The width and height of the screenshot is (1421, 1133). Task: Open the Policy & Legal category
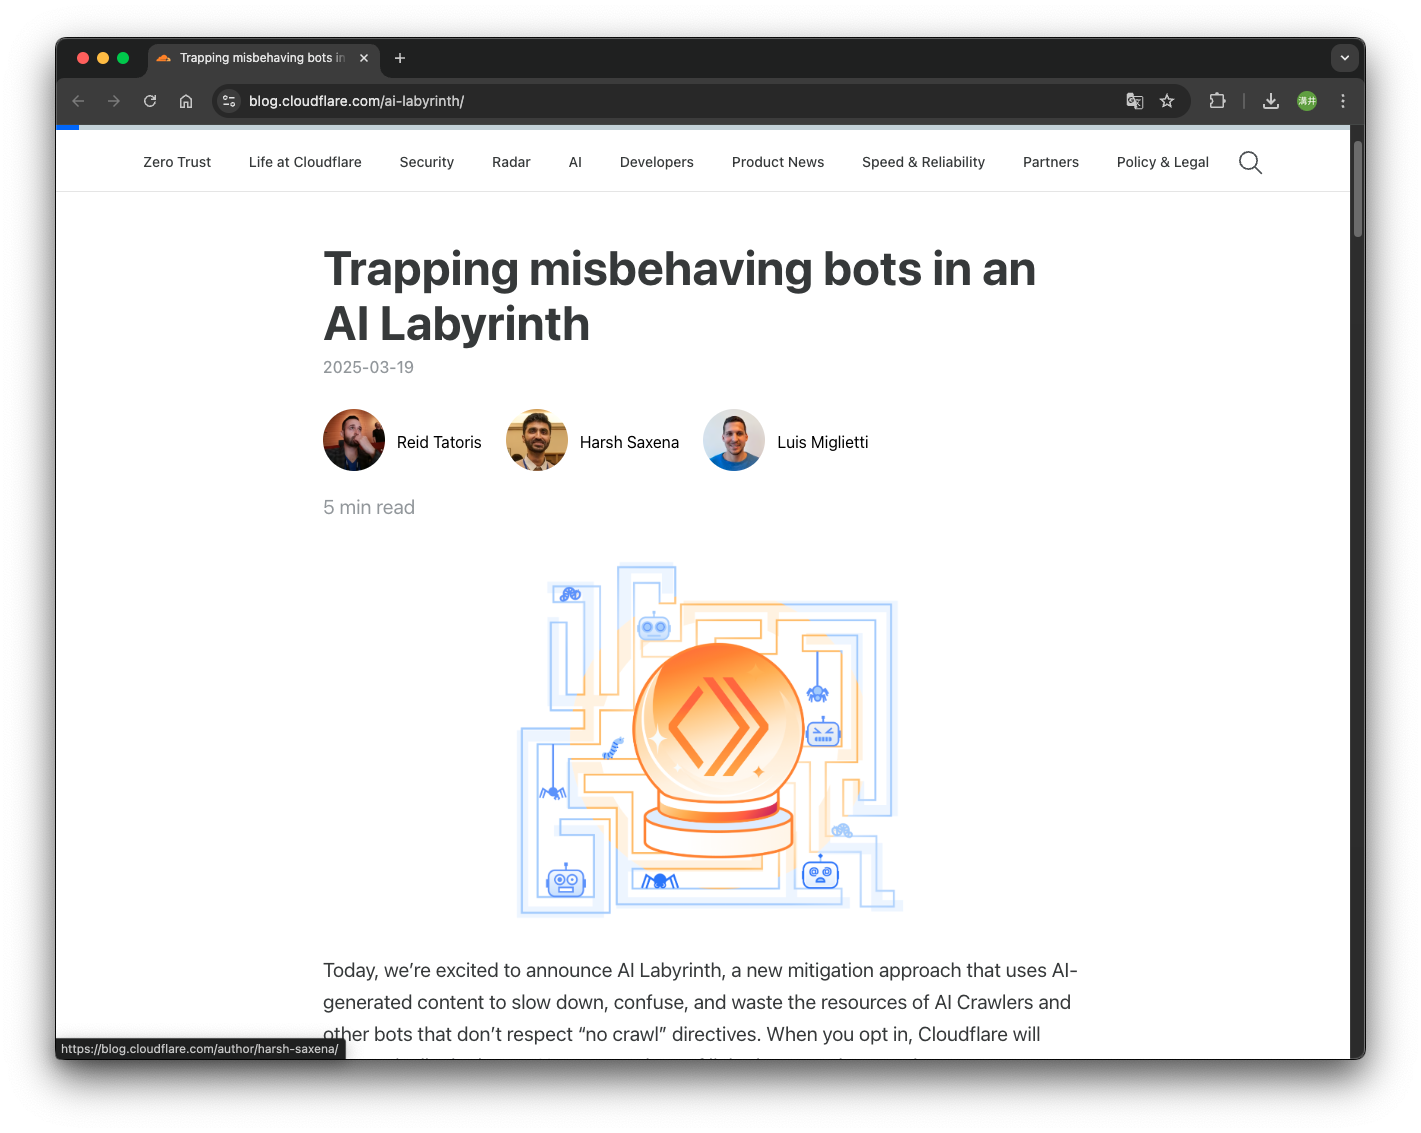pos(1163,162)
